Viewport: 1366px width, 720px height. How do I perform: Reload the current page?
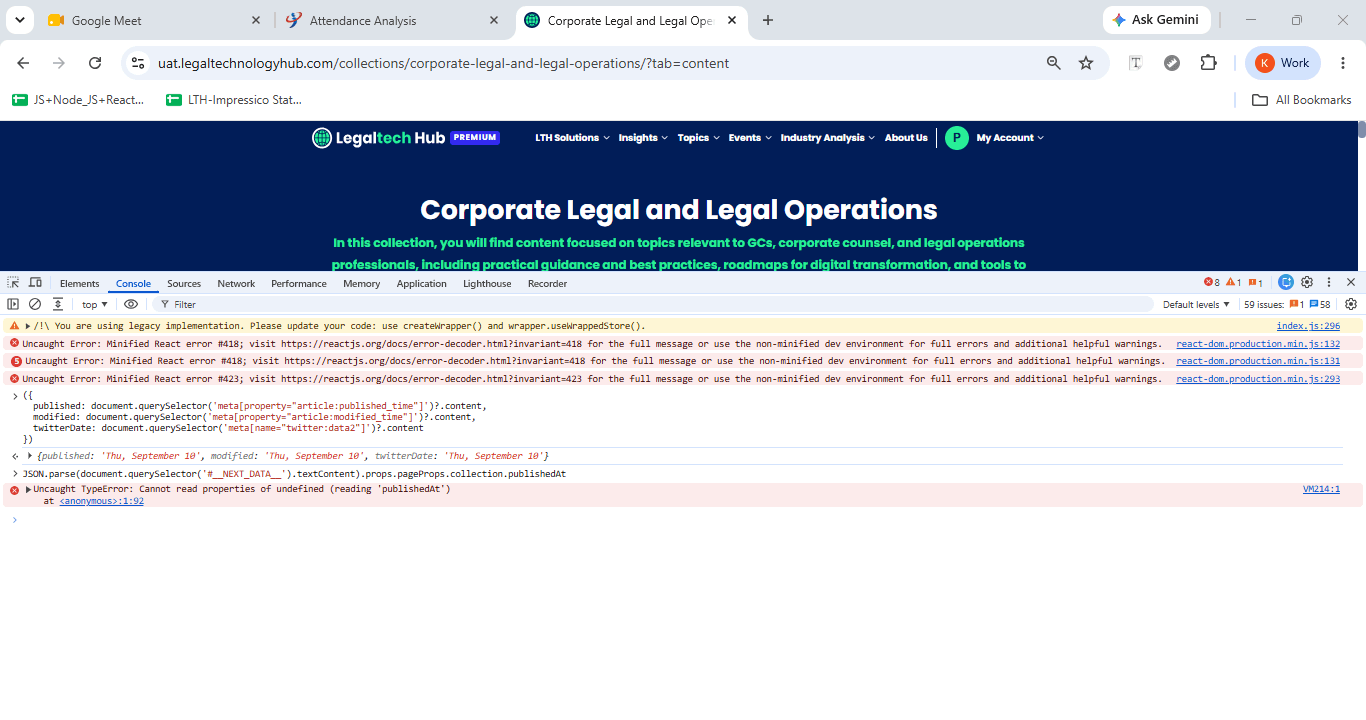(95, 63)
